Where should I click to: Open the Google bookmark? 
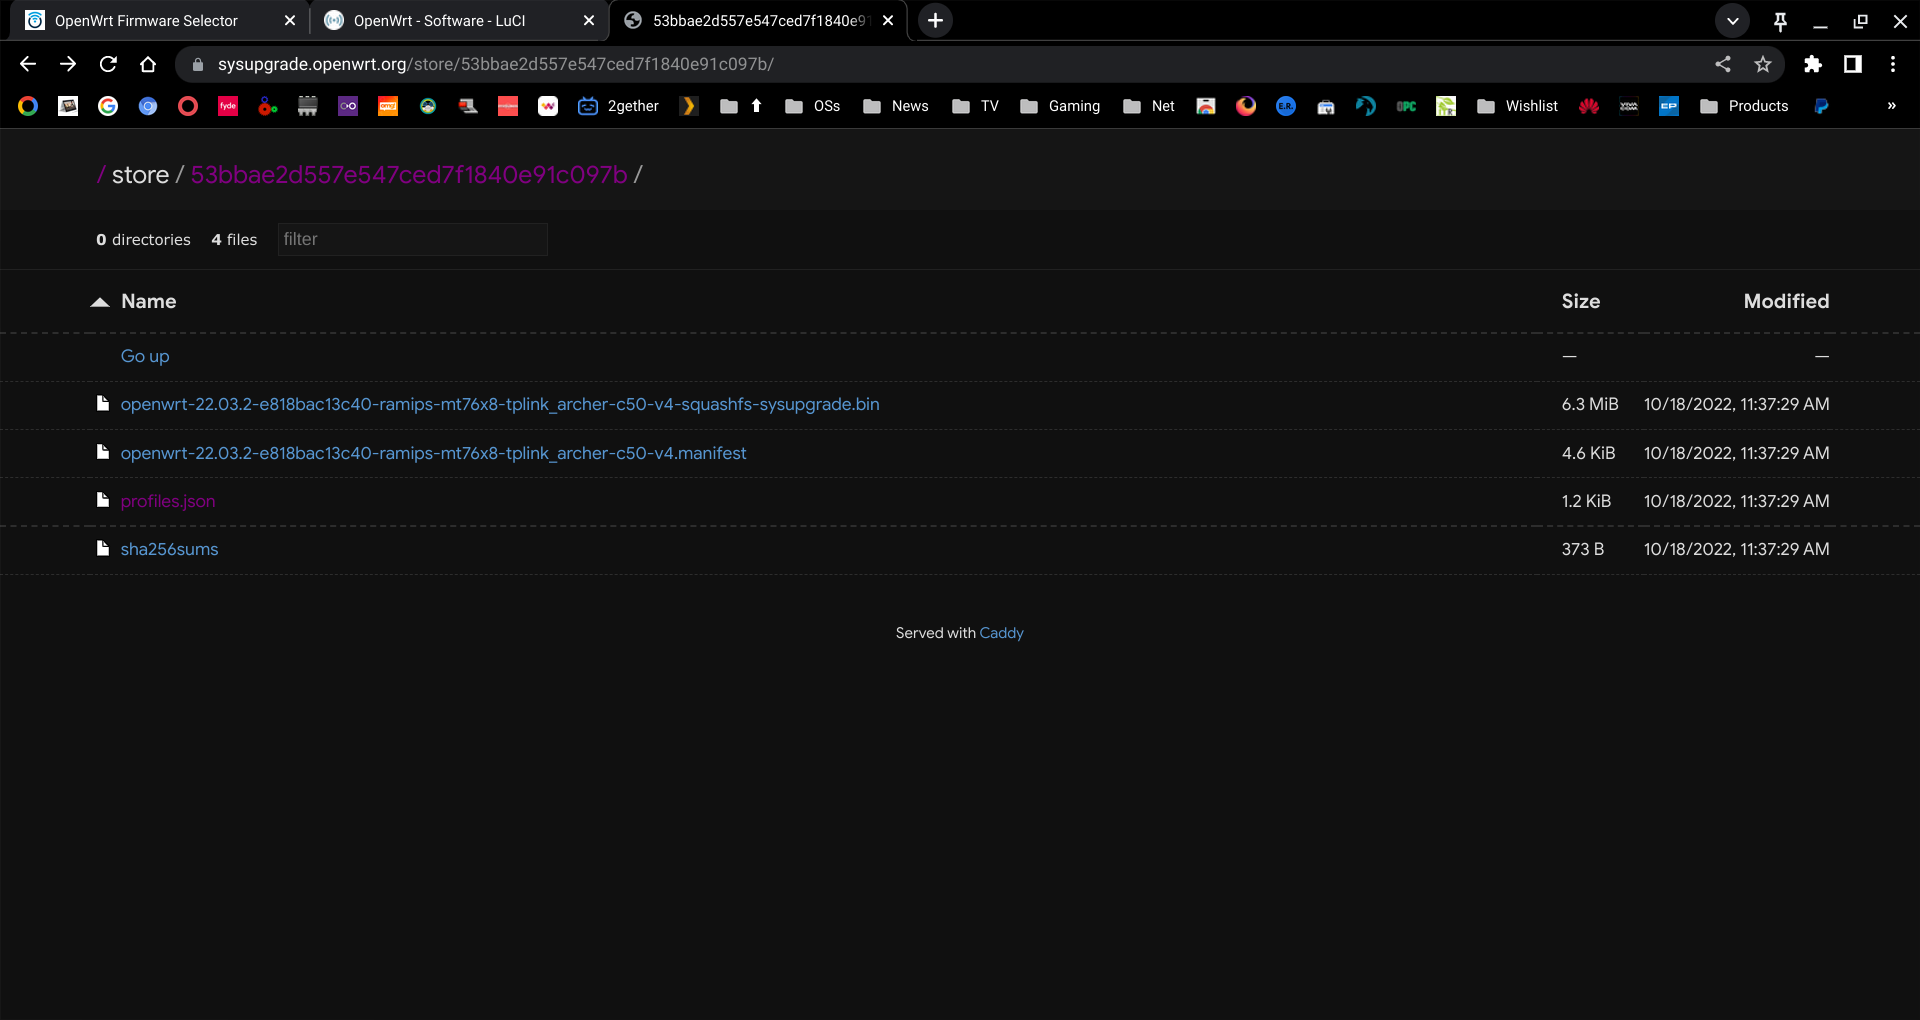coord(108,106)
